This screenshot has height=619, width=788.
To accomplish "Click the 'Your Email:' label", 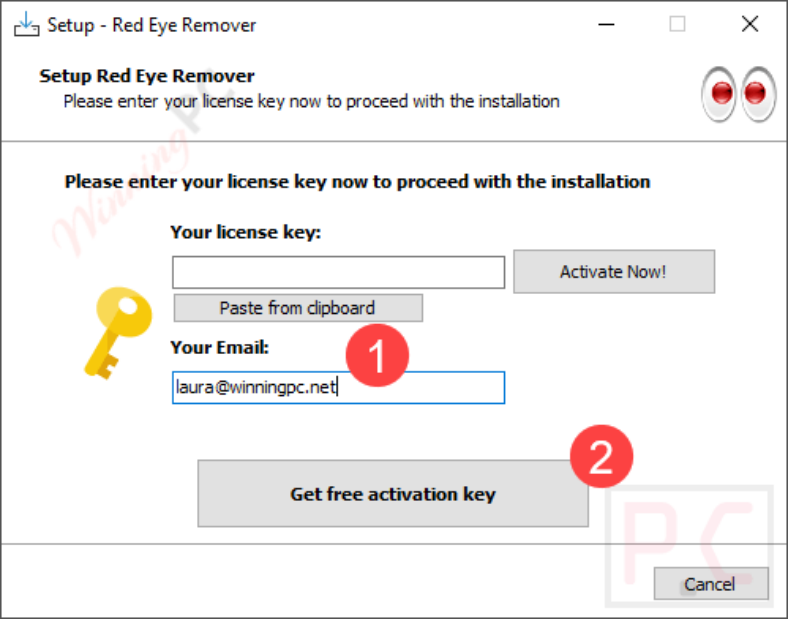I will [x=220, y=347].
